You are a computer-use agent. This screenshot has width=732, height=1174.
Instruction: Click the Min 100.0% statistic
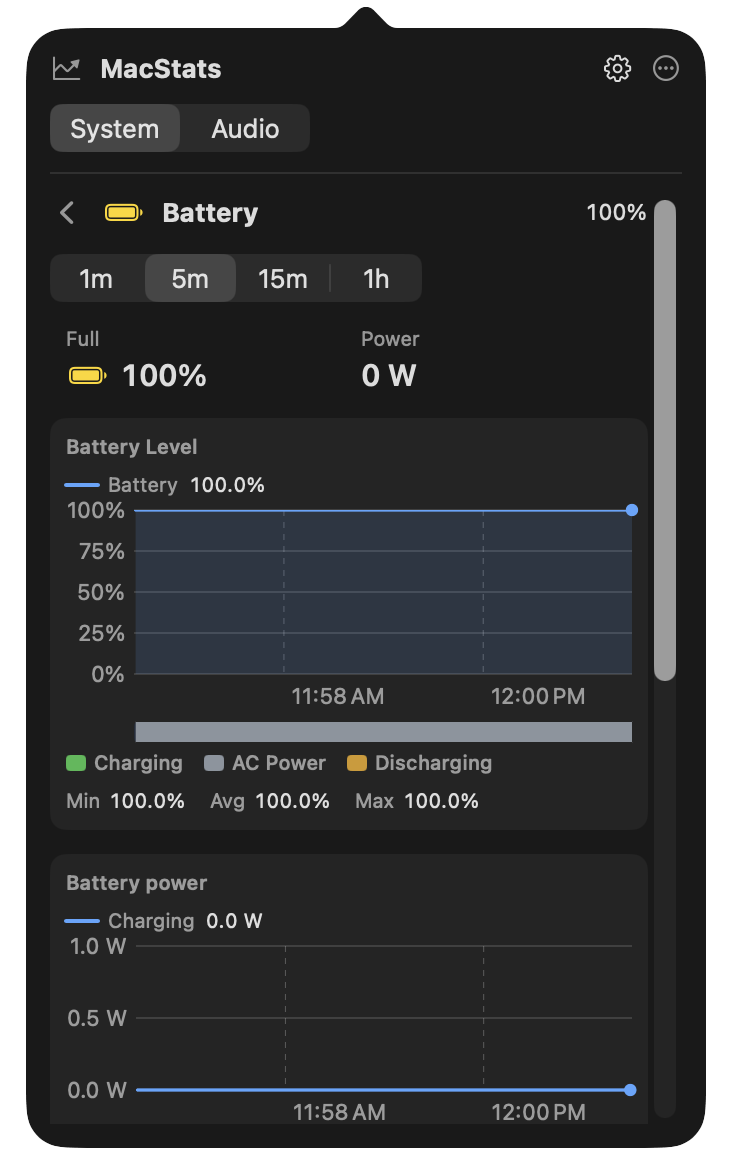coord(125,801)
